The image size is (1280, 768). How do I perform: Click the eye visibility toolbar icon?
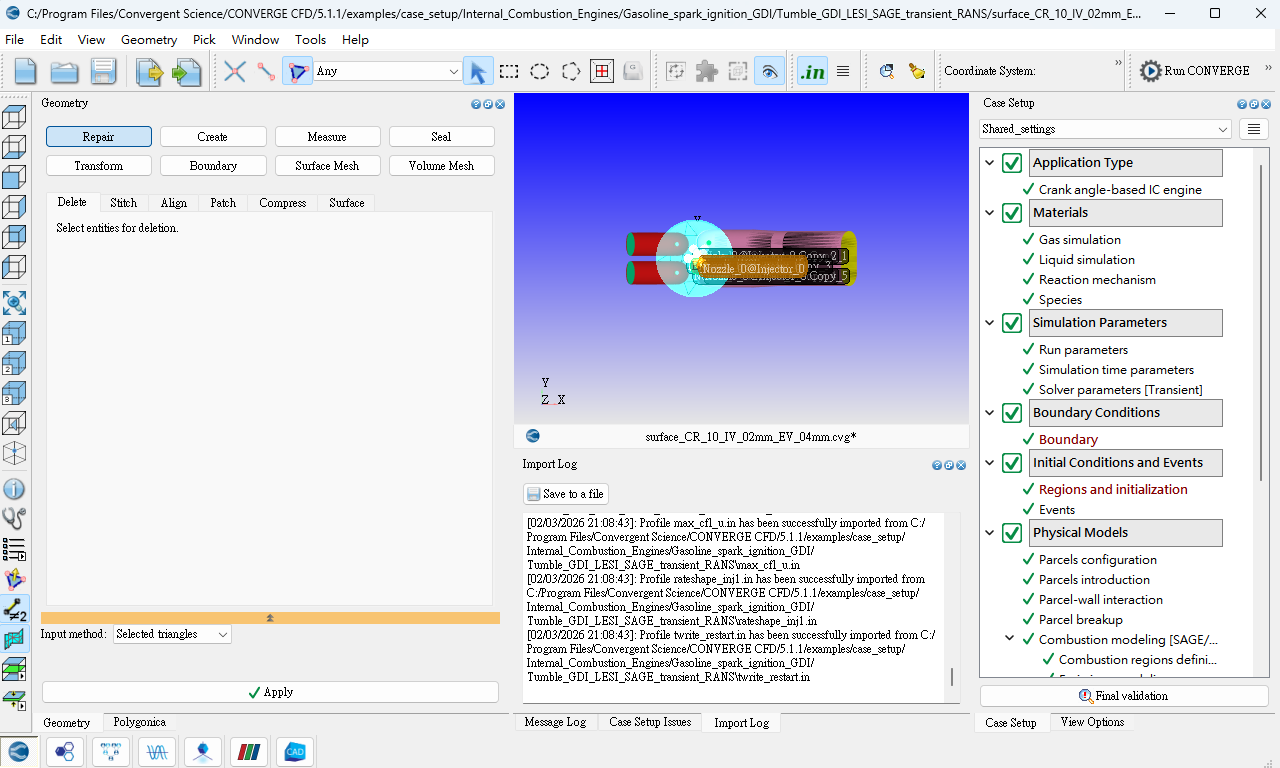click(769, 71)
